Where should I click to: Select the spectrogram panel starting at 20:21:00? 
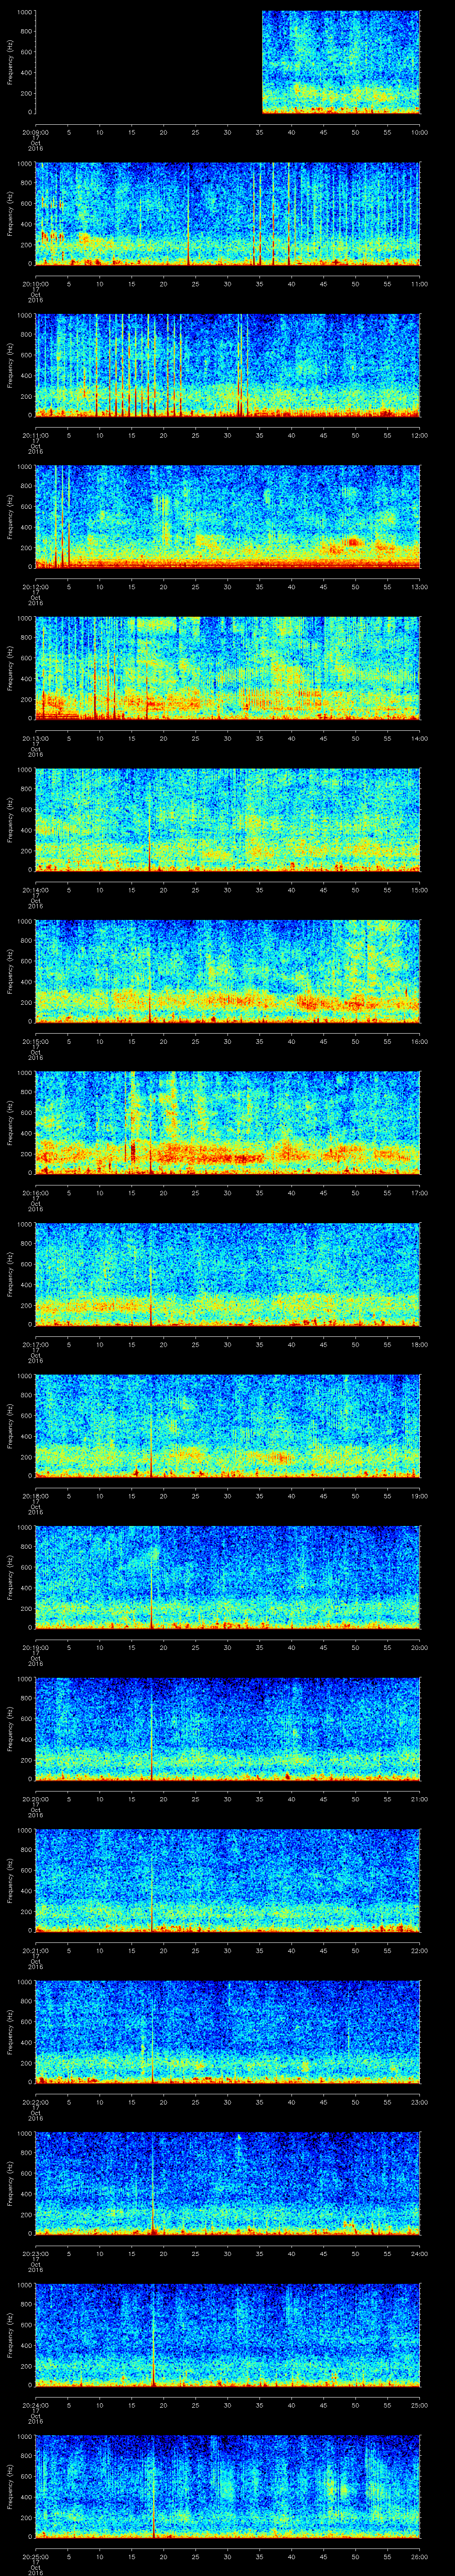point(228,1881)
